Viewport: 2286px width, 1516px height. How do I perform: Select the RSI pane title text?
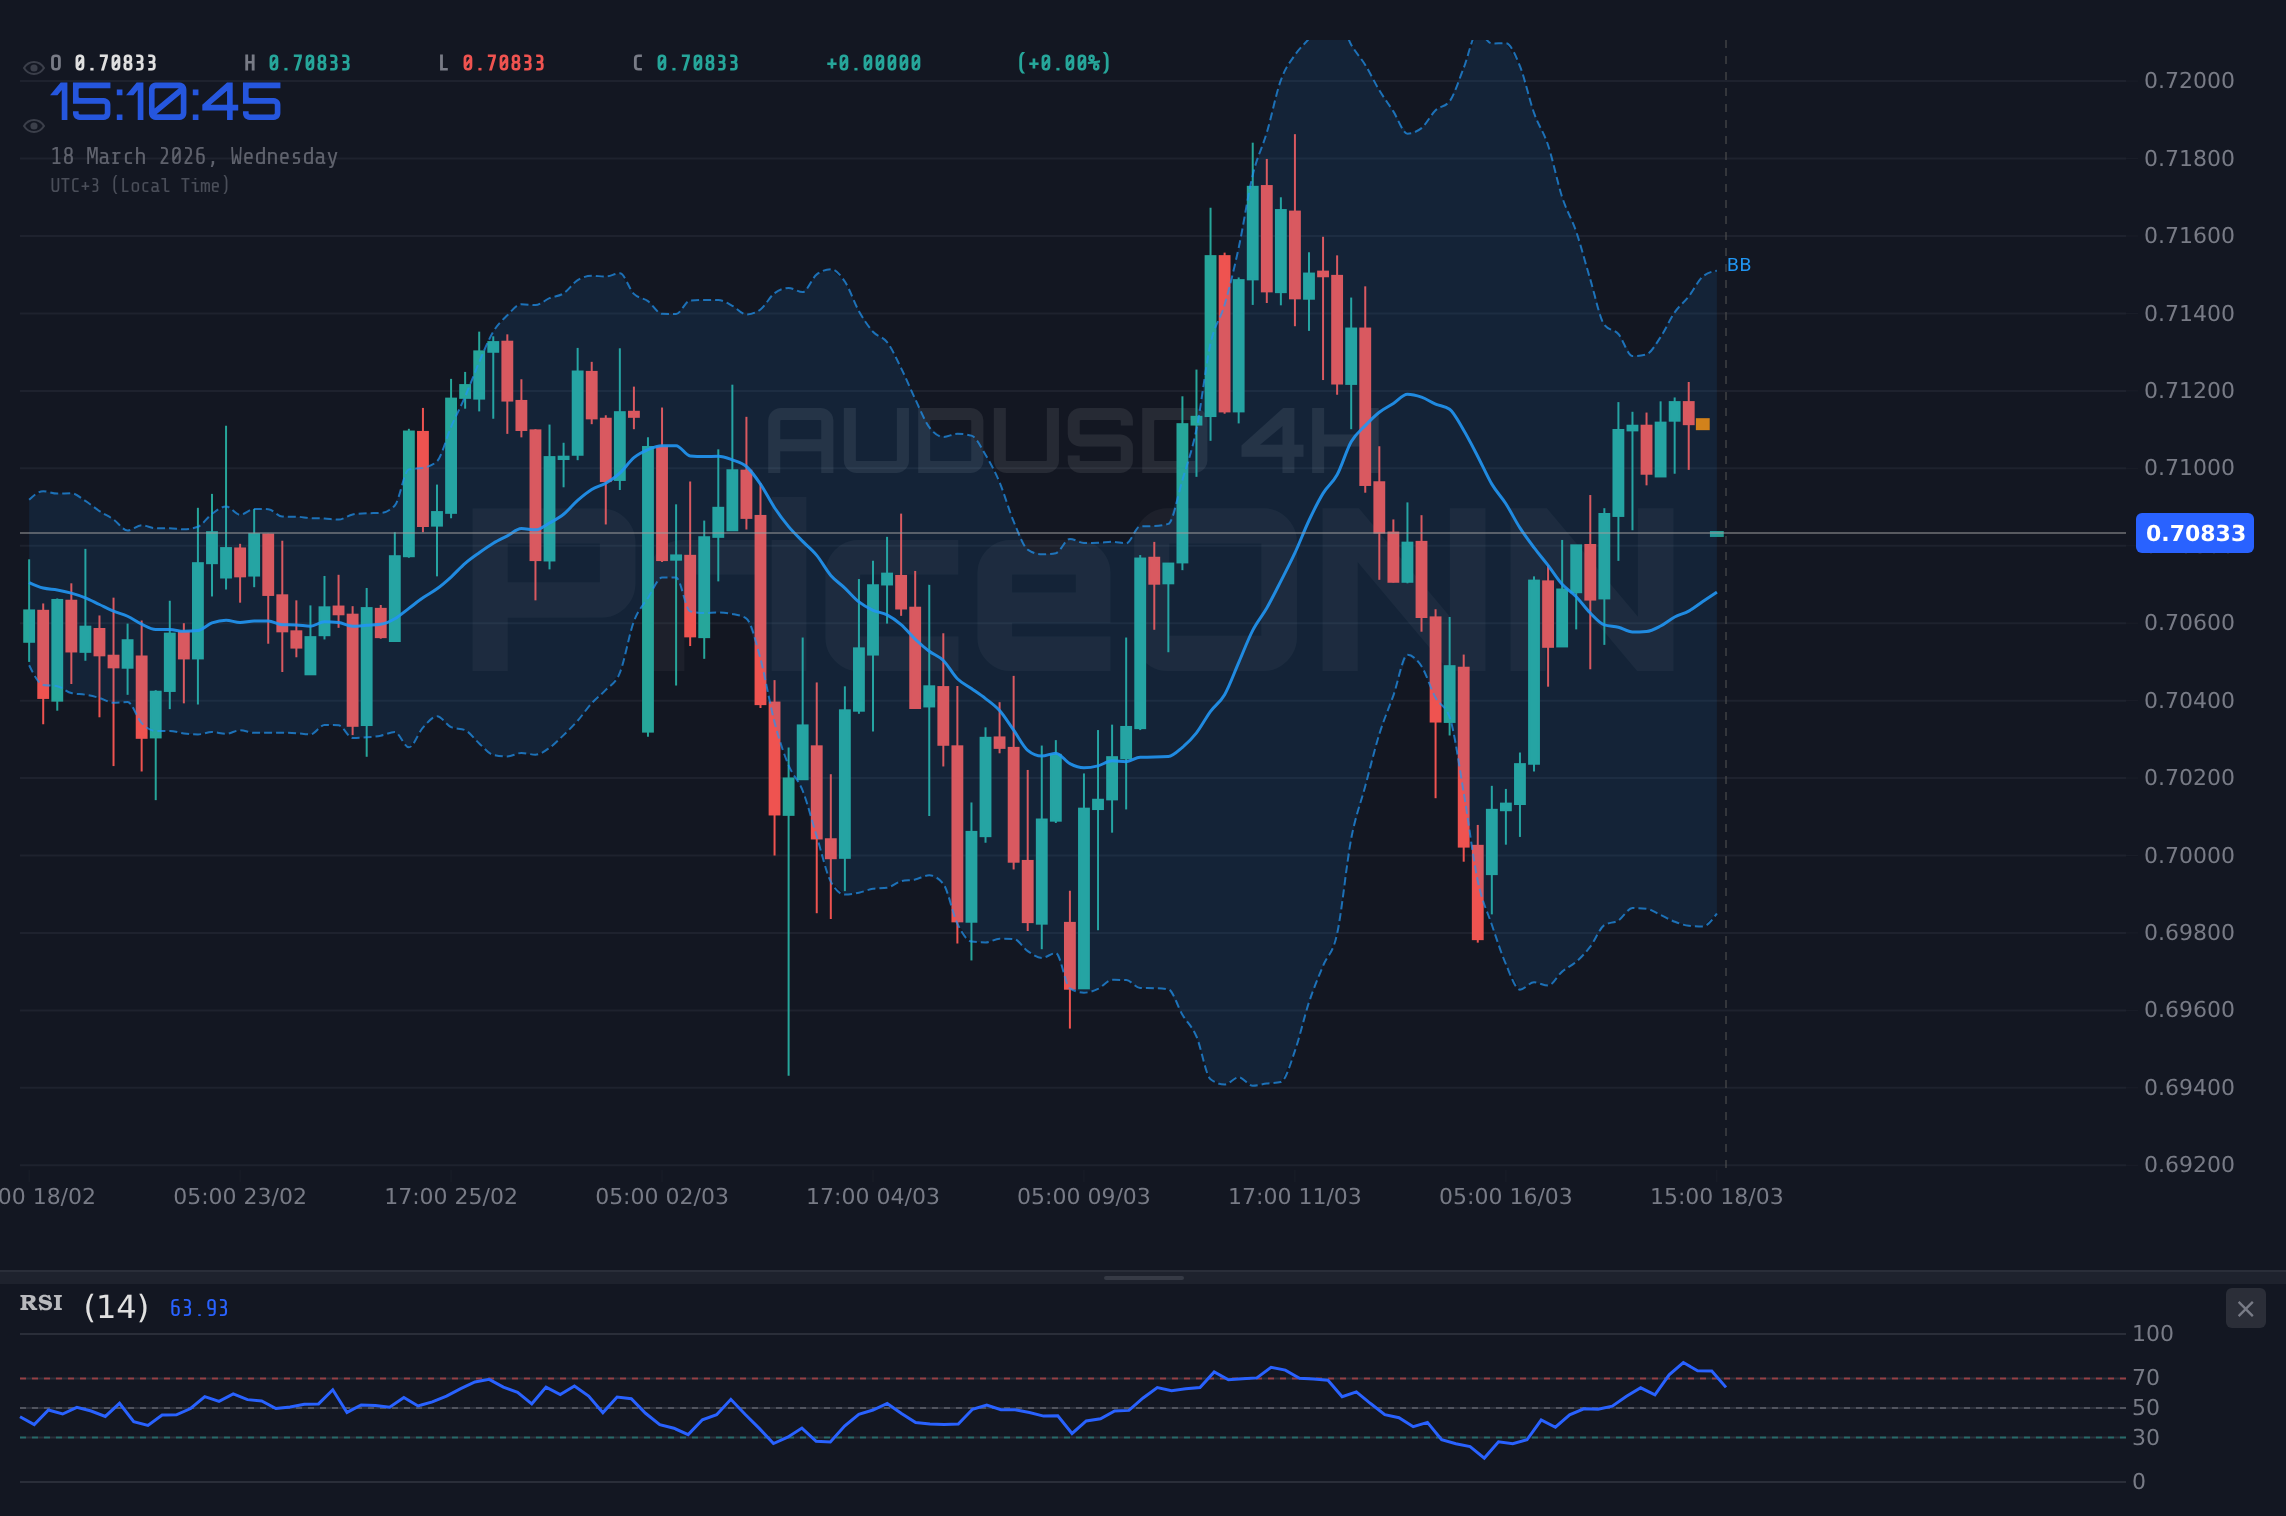pyautogui.click(x=40, y=1302)
